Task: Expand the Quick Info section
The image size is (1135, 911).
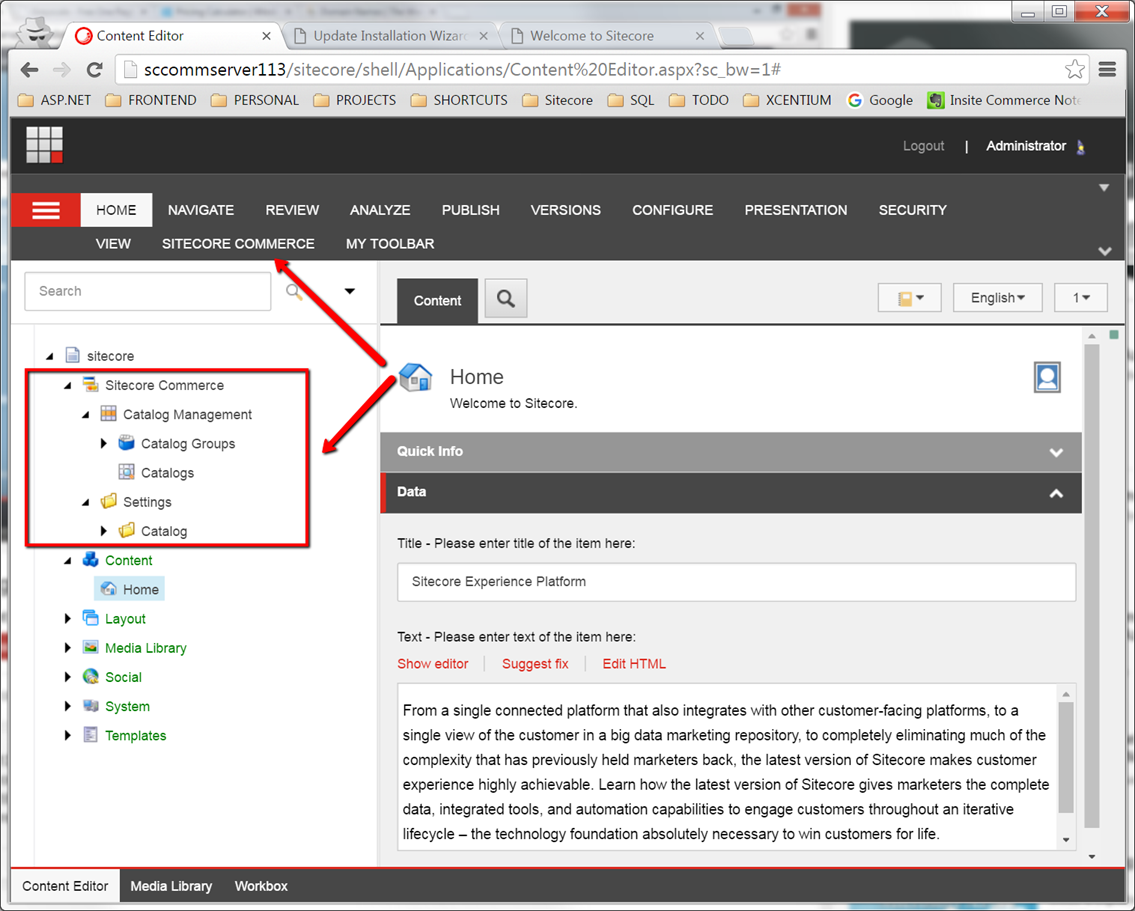Action: [1056, 452]
